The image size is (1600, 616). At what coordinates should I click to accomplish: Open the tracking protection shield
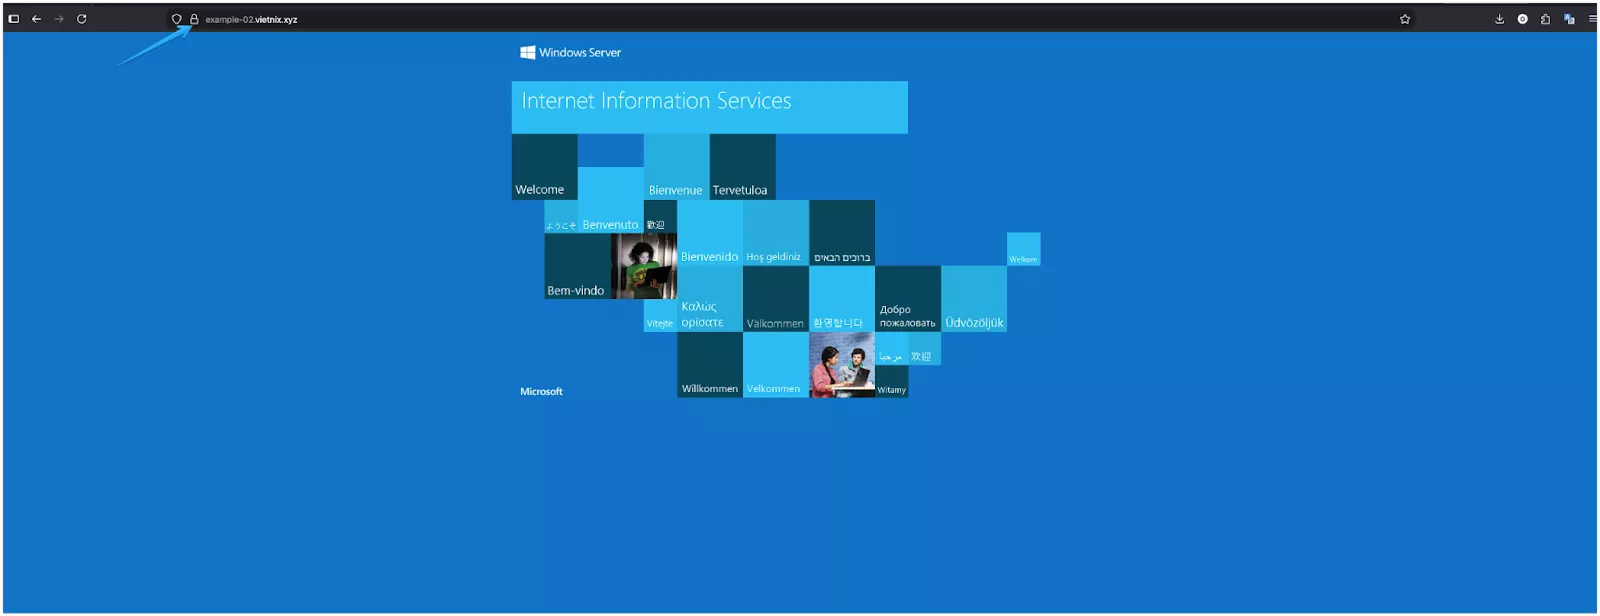coord(177,19)
